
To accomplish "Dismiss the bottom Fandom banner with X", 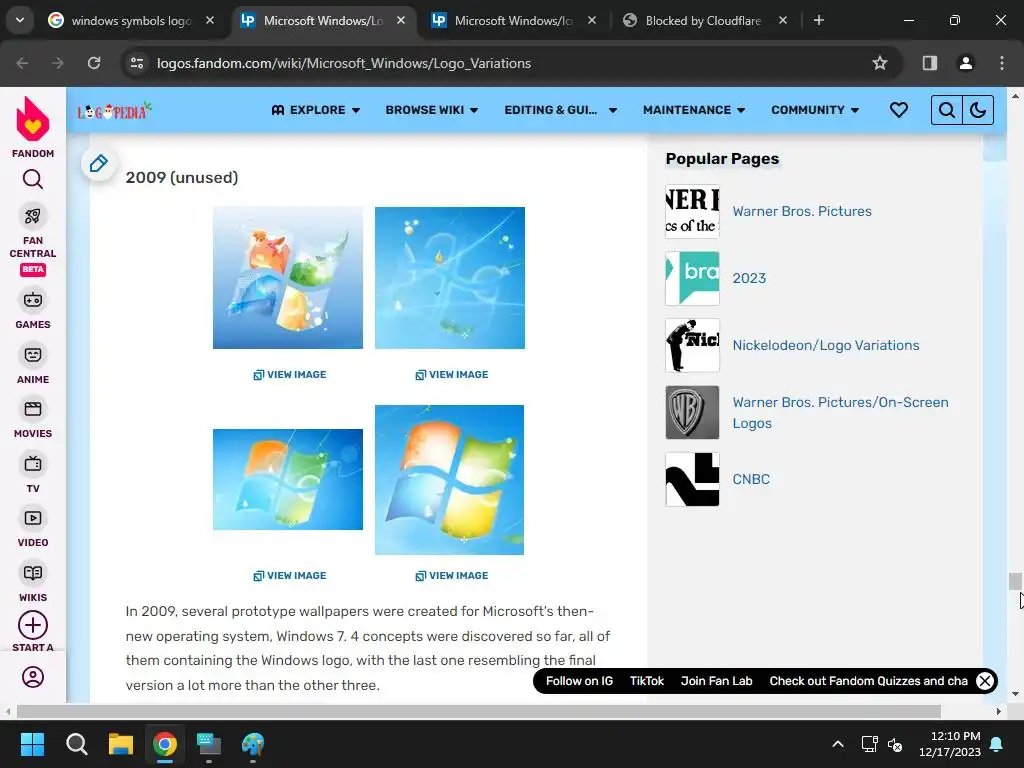I will point(985,681).
